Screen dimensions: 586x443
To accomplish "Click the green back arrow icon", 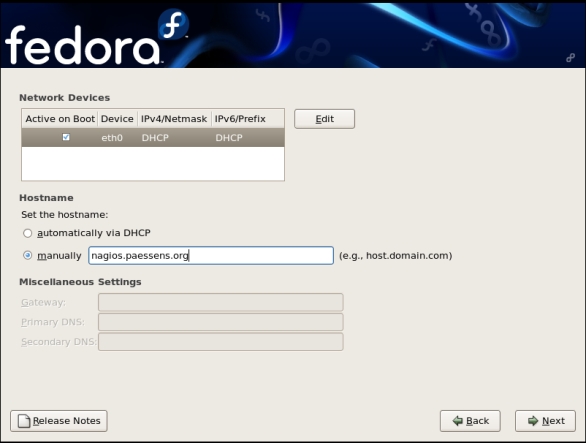I will pyautogui.click(x=457, y=421).
